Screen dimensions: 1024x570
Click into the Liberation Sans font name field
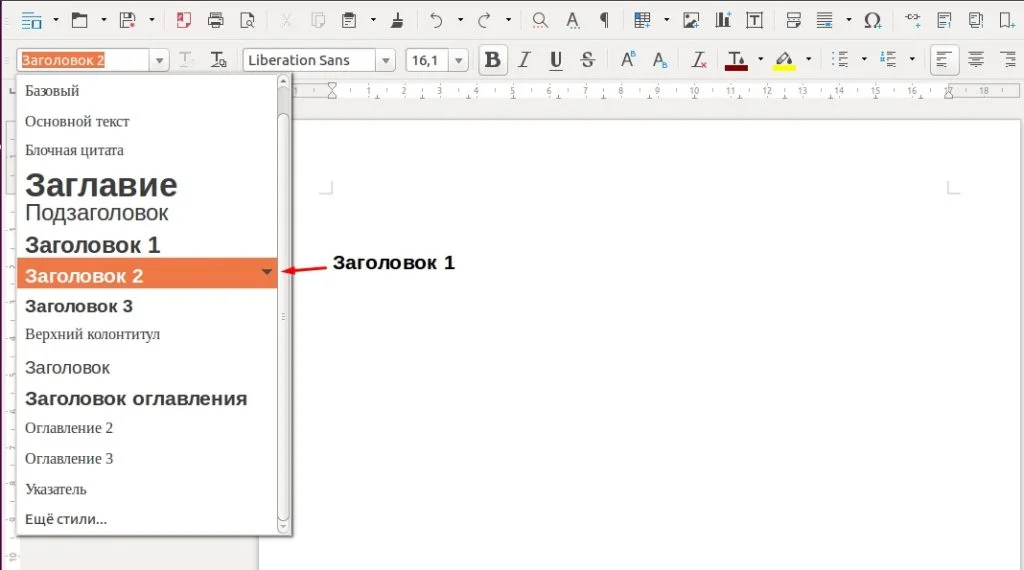click(310, 61)
